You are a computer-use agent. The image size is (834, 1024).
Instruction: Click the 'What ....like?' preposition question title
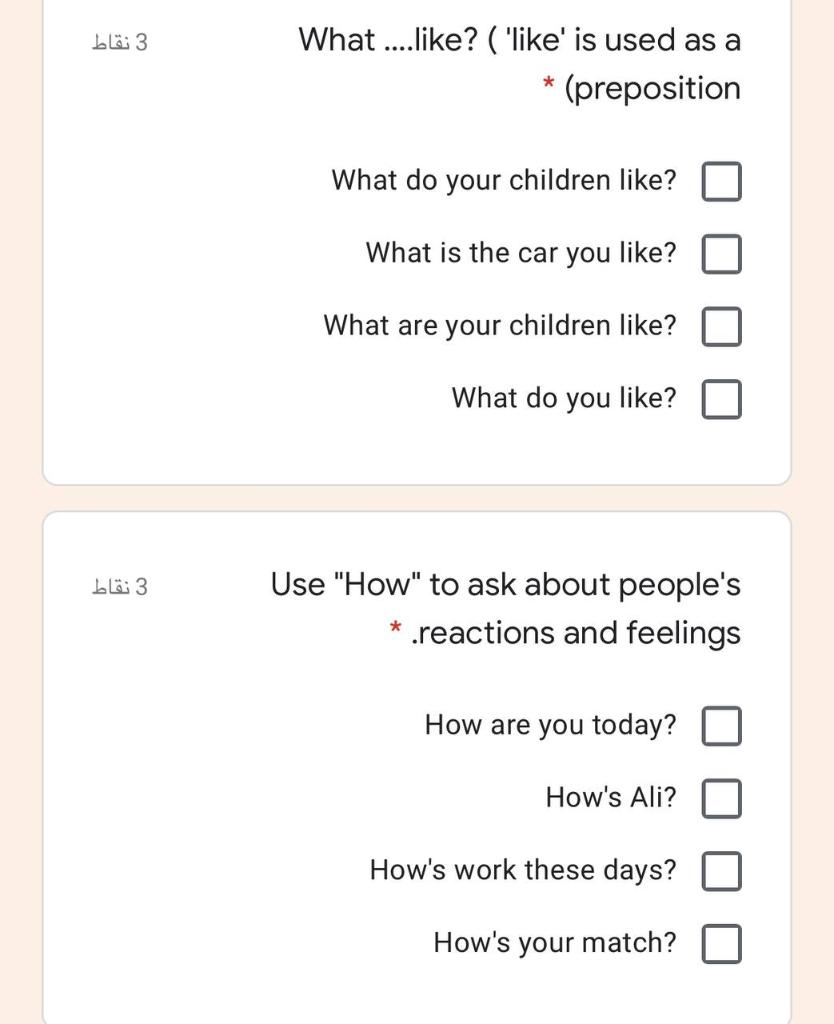pos(520,64)
